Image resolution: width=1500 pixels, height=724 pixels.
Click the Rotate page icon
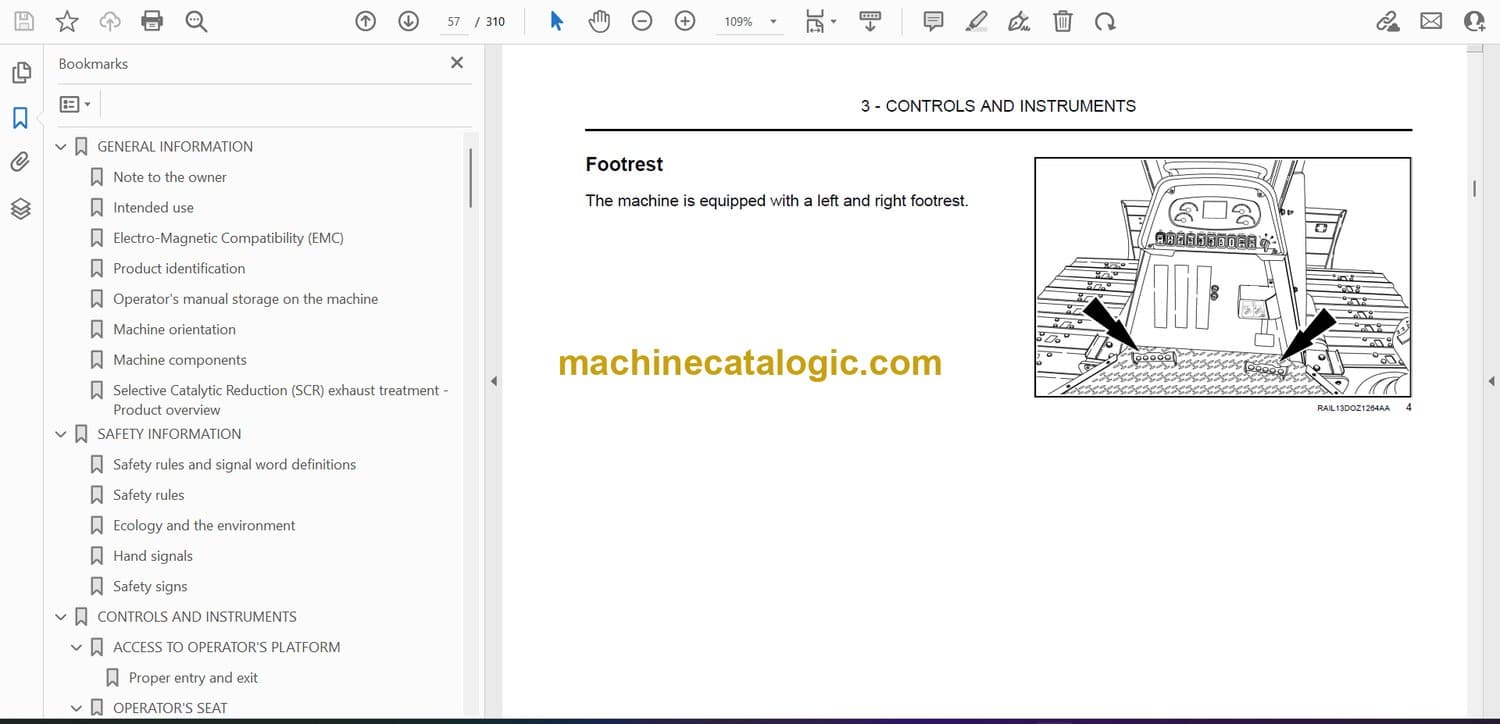tap(1105, 21)
